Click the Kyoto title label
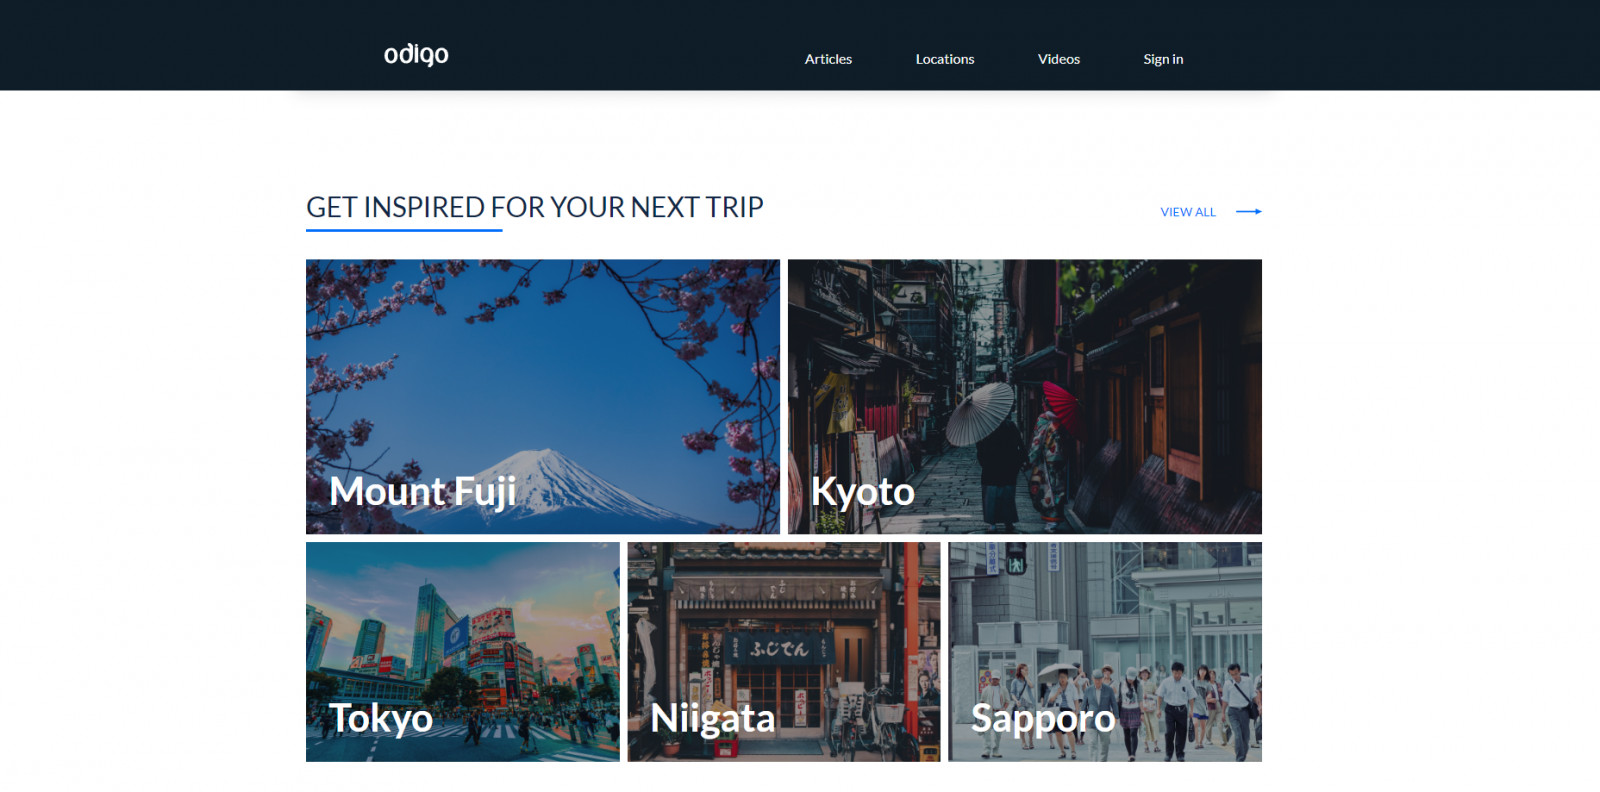 (863, 492)
